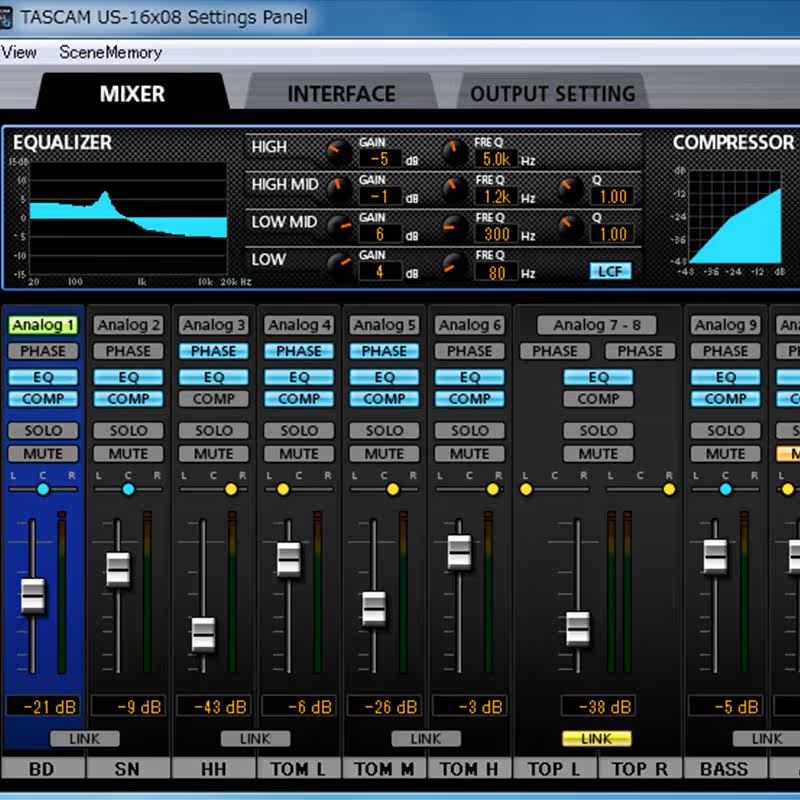Viewport: 800px width, 800px height.
Task: Click the LOW band gain knob
Action: pos(339,265)
